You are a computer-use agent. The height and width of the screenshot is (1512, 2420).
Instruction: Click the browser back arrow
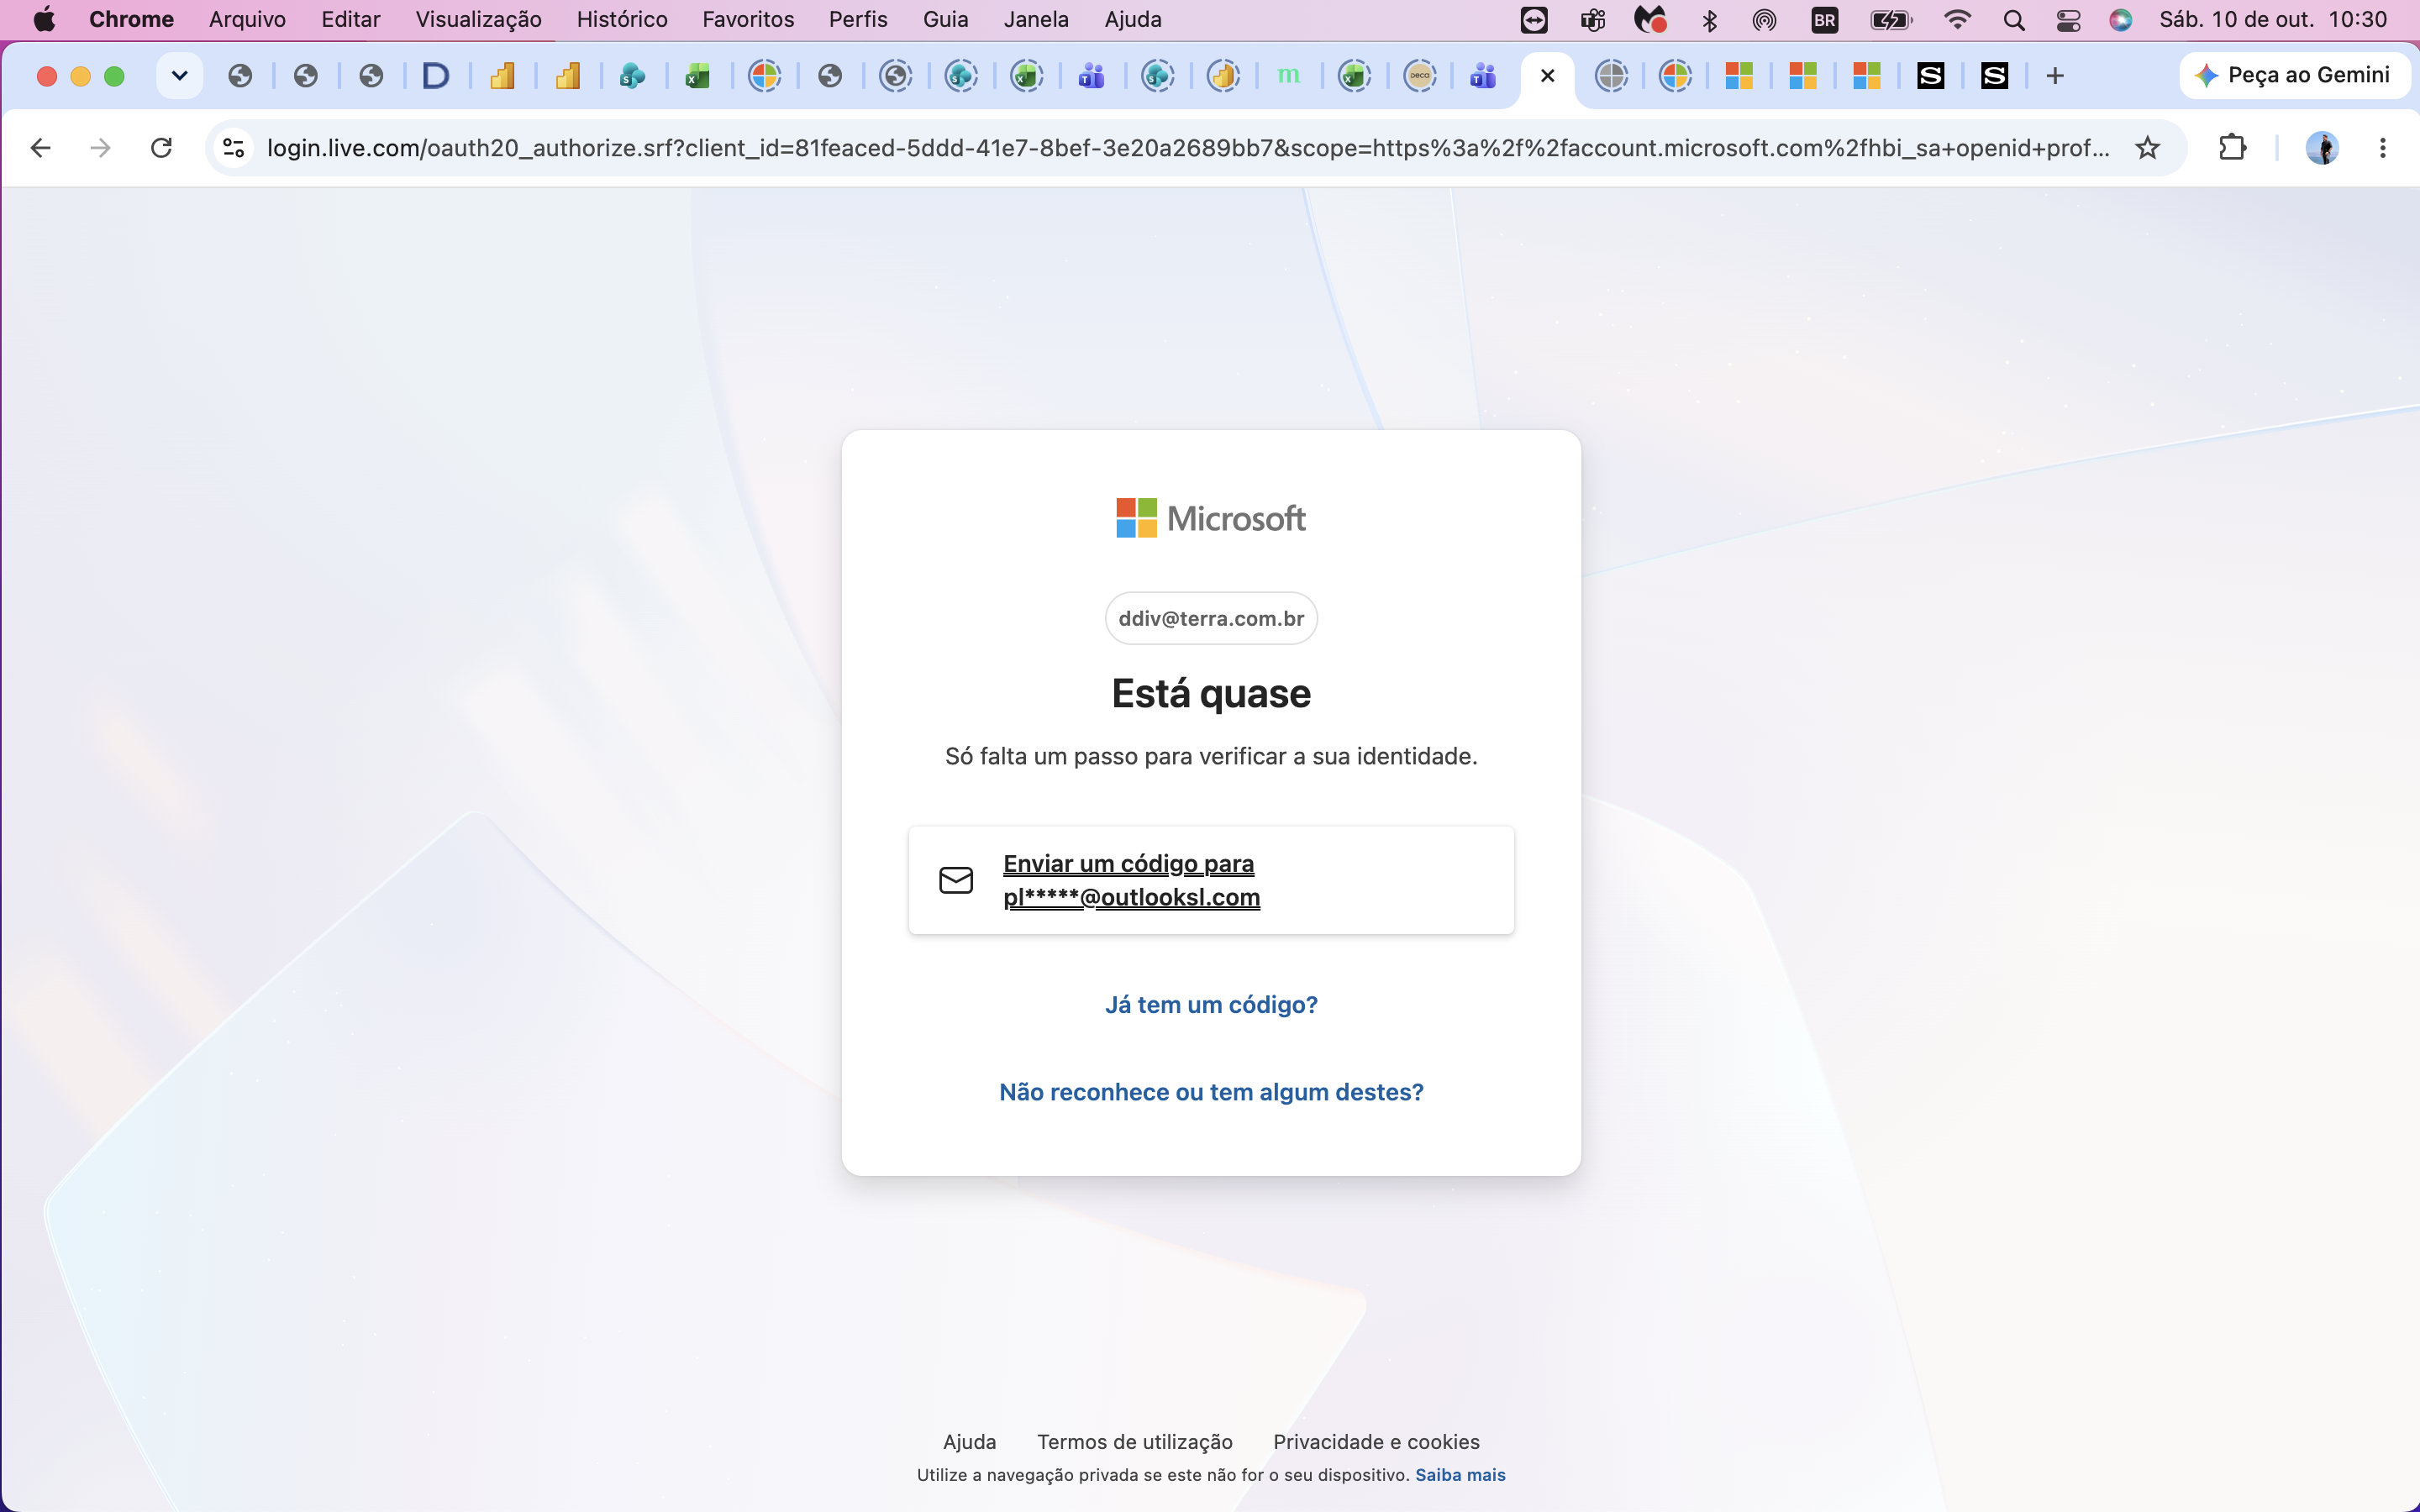(40, 148)
